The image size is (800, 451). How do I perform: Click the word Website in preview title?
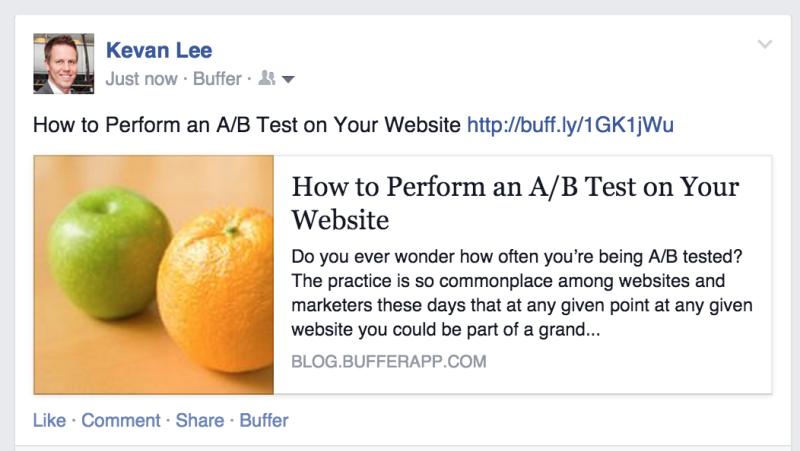coord(340,220)
